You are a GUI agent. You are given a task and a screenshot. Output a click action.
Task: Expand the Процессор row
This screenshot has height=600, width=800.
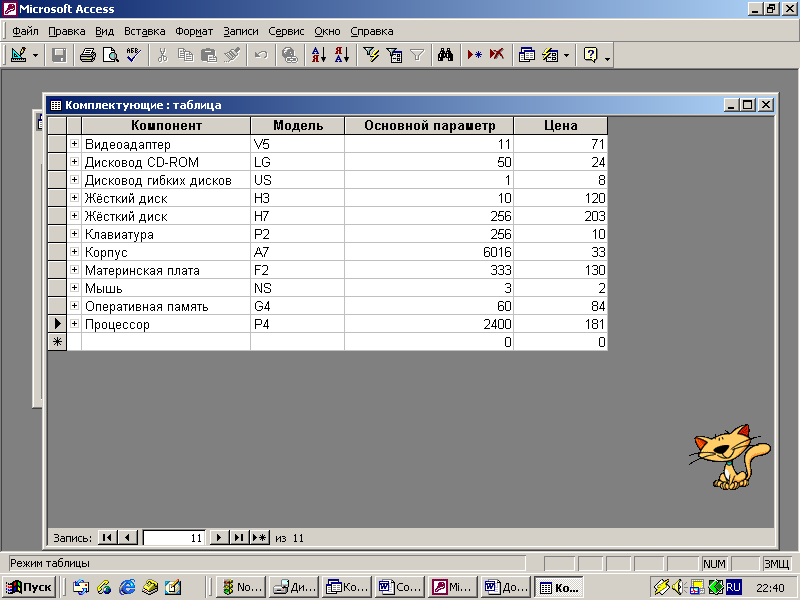coord(74,323)
